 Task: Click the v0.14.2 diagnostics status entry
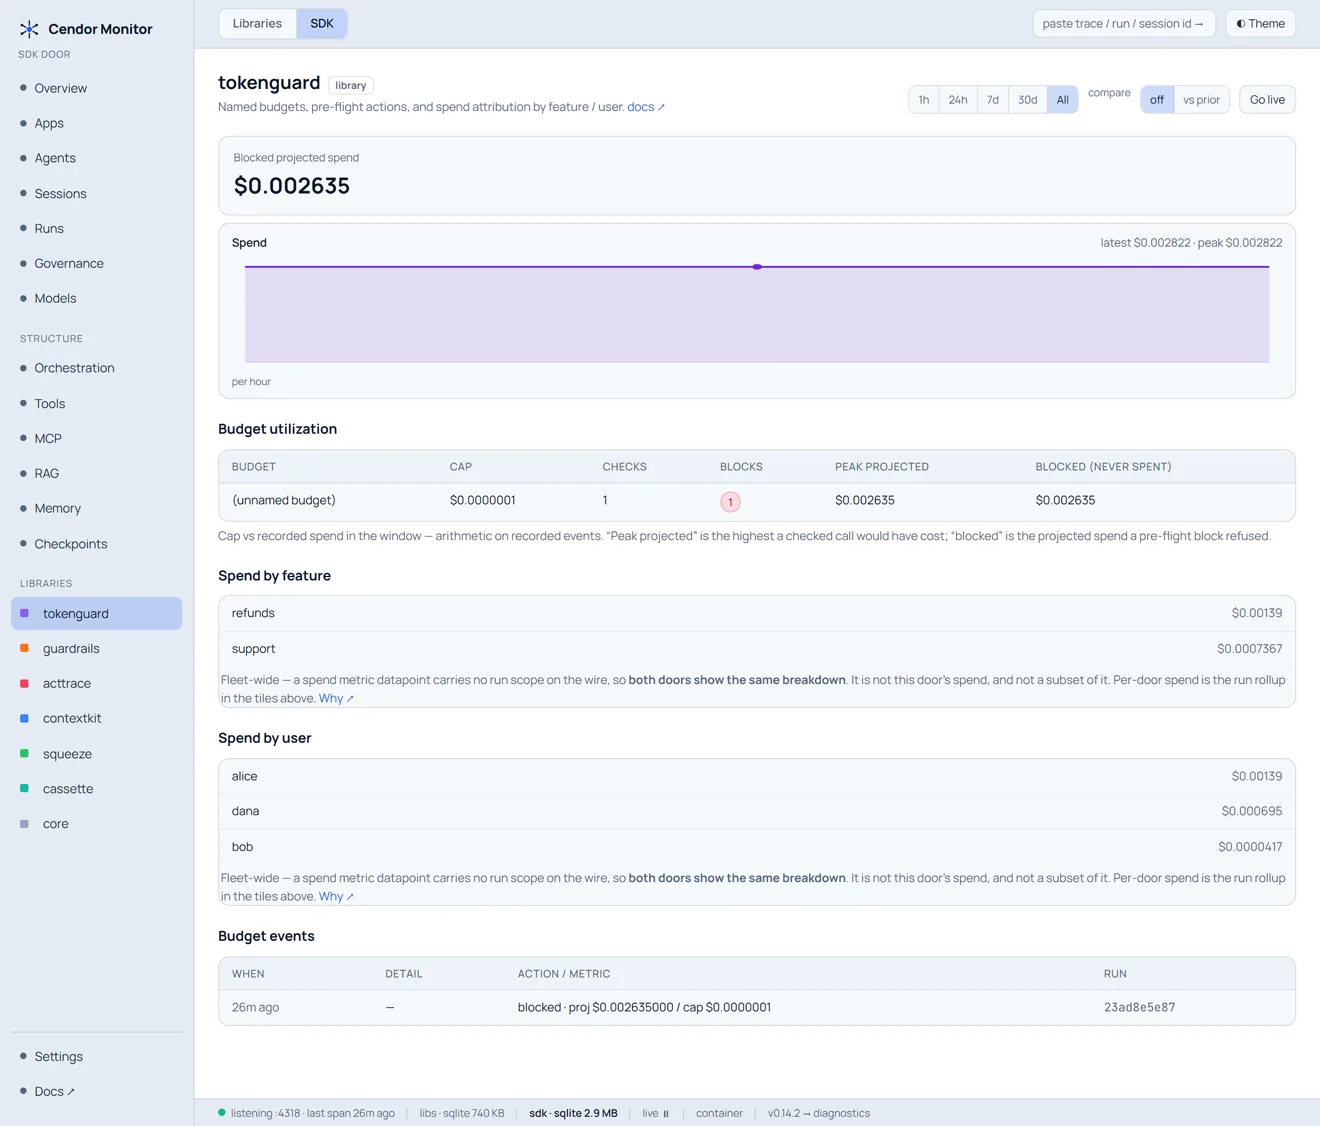pos(819,1113)
